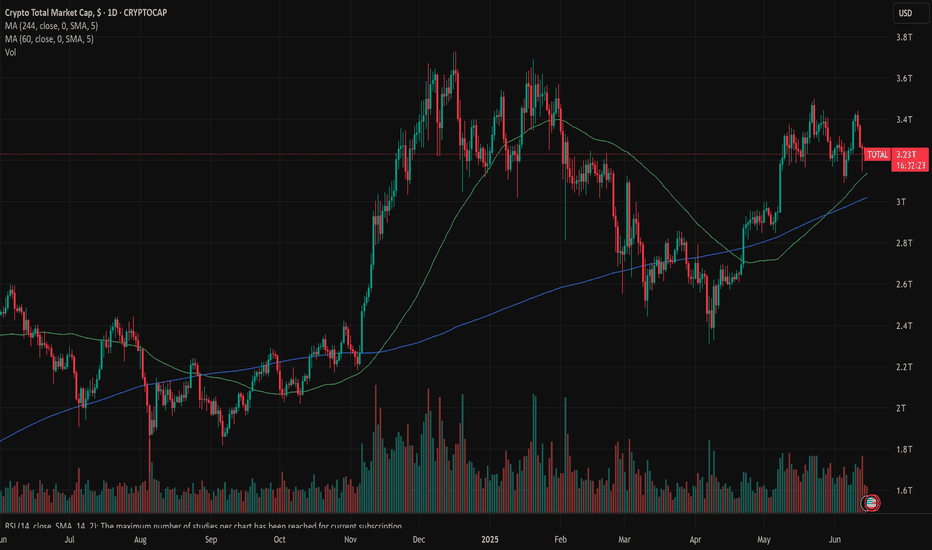This screenshot has height=550, width=932.
Task: Click the Nov label on time axis
Action: [x=350, y=540]
